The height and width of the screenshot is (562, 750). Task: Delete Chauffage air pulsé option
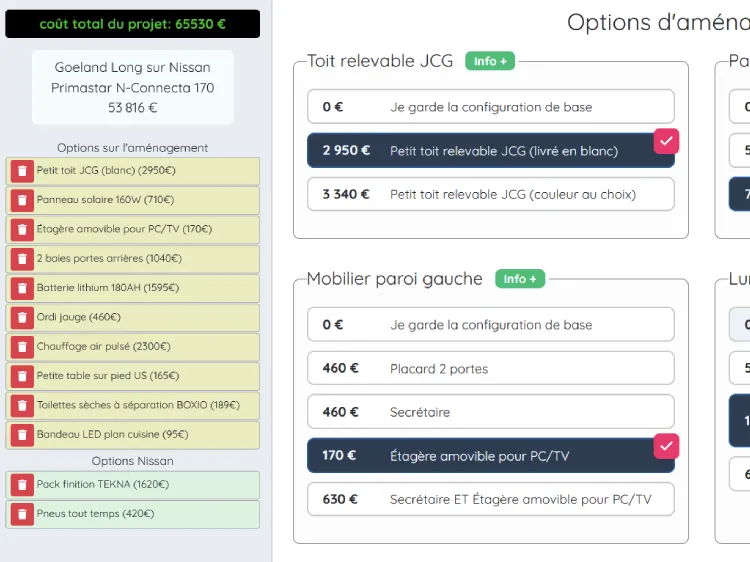(x=22, y=347)
